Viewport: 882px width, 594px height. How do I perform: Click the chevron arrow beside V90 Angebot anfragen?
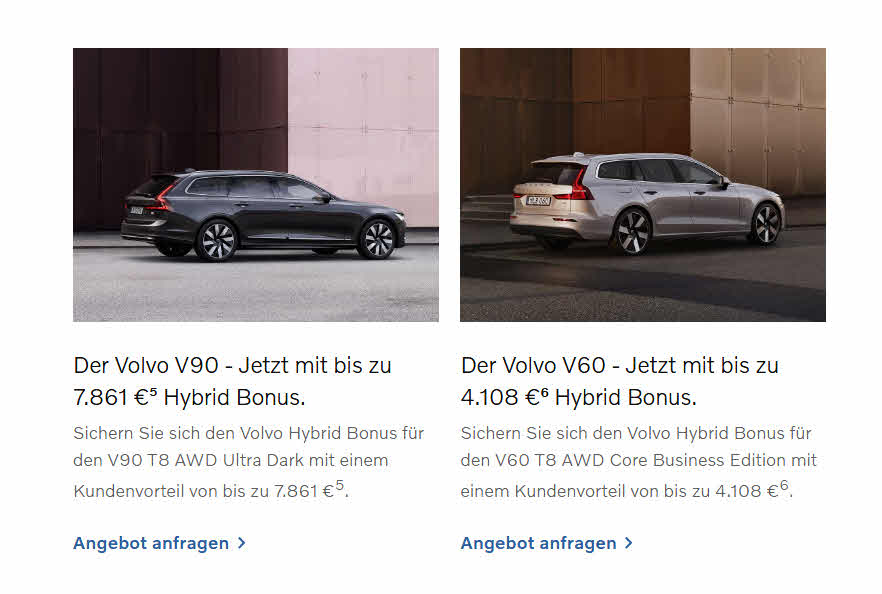241,543
